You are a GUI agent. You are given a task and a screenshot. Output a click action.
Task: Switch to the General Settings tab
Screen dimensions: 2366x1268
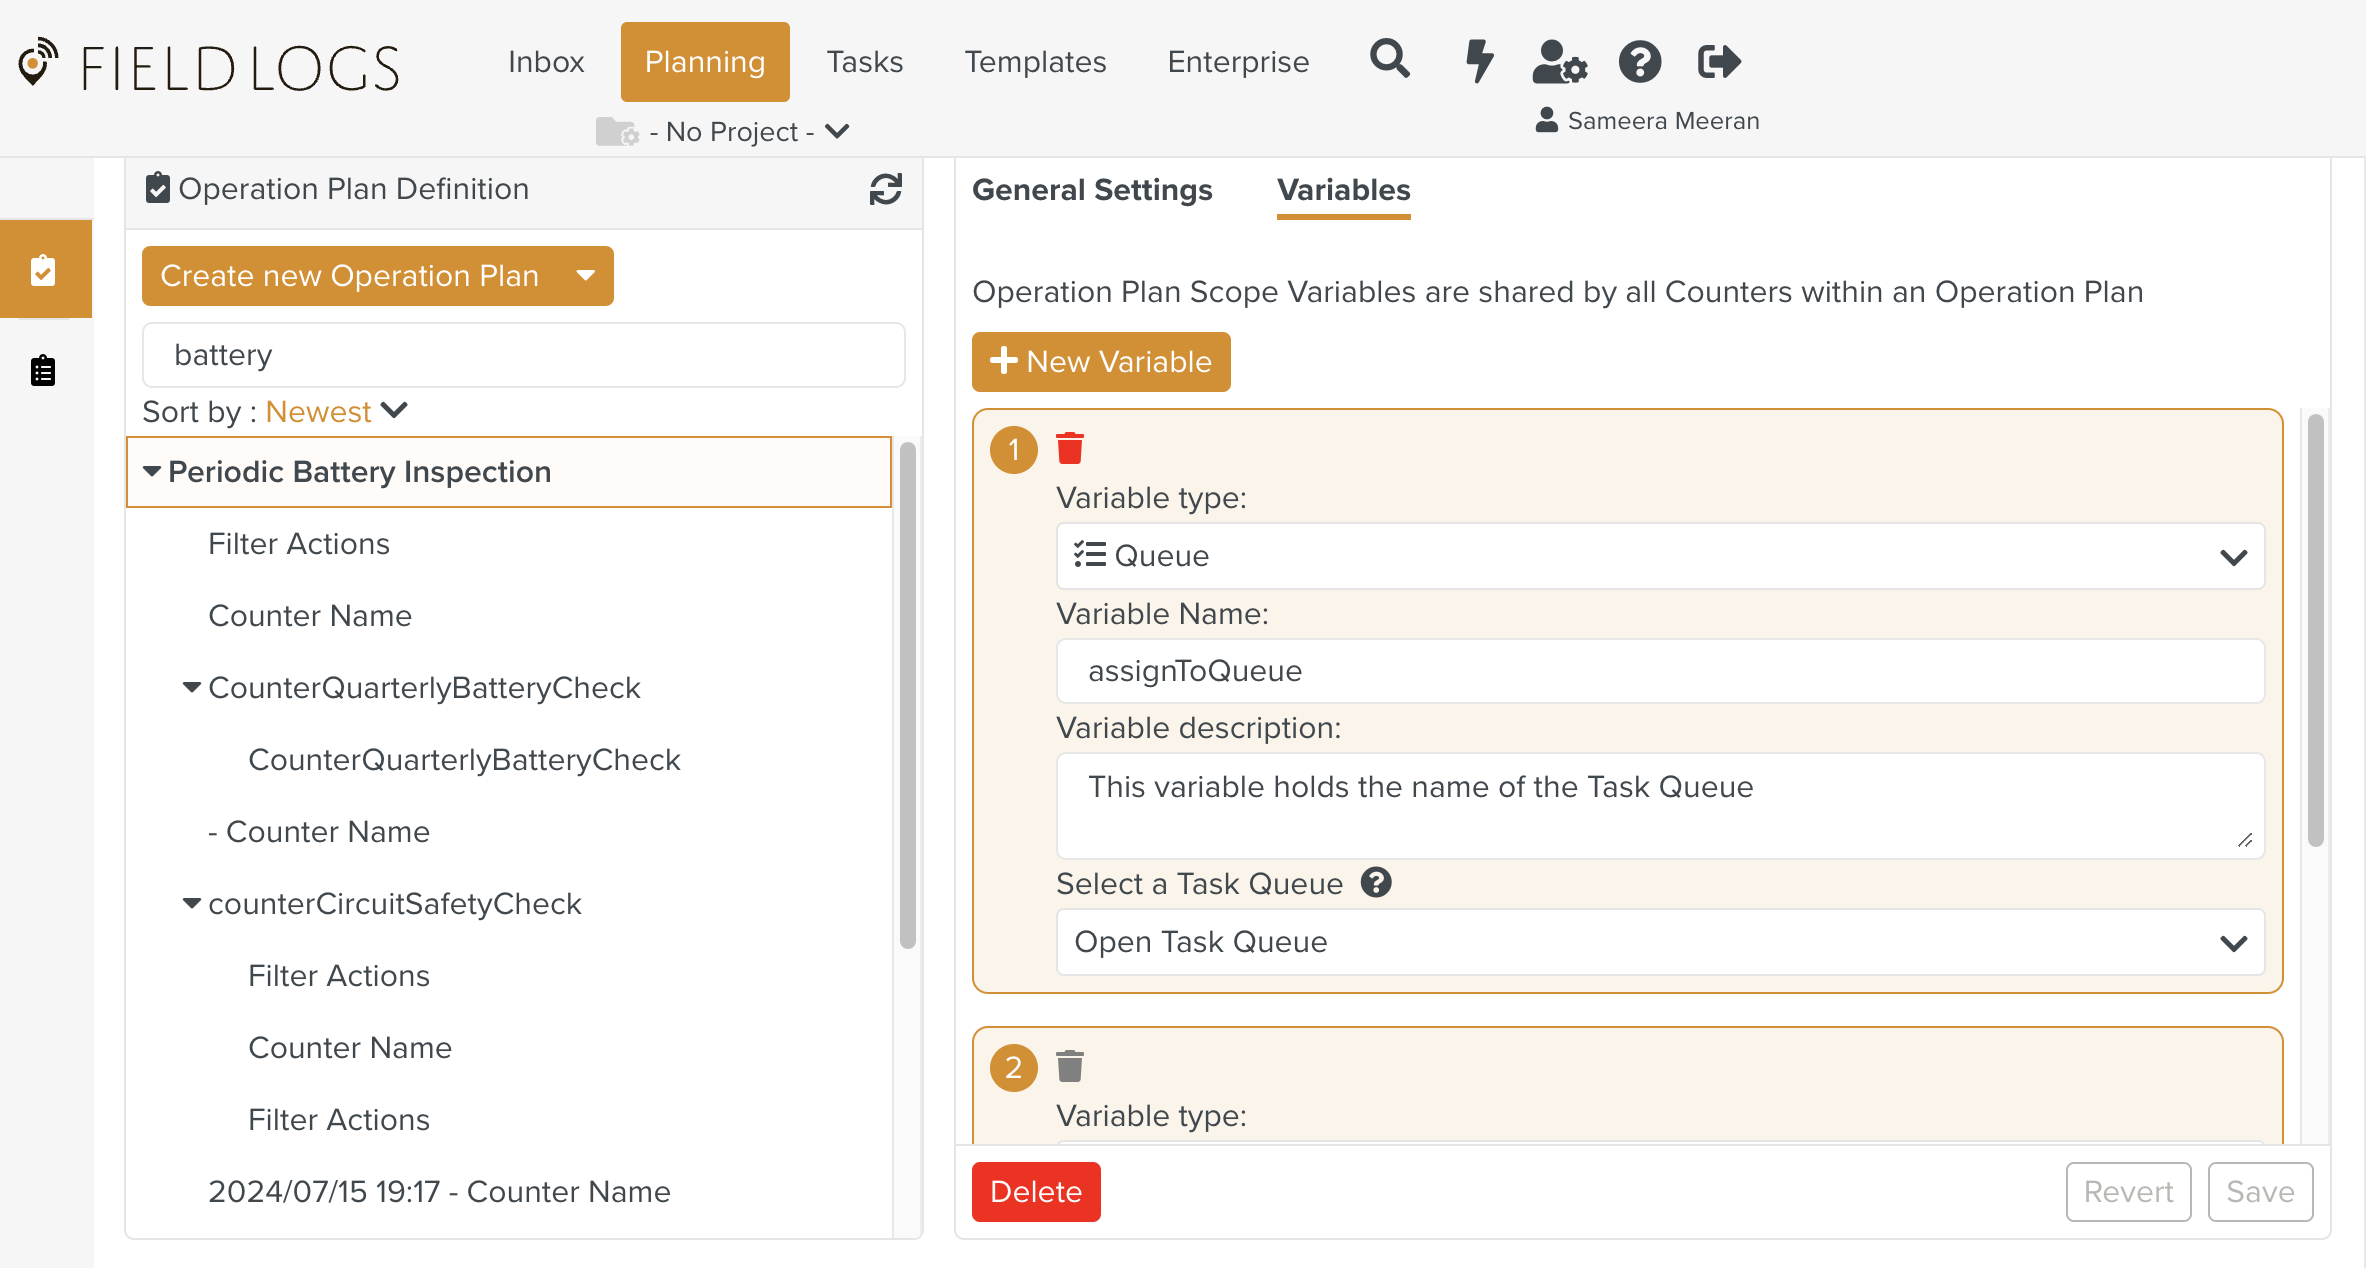point(1092,189)
